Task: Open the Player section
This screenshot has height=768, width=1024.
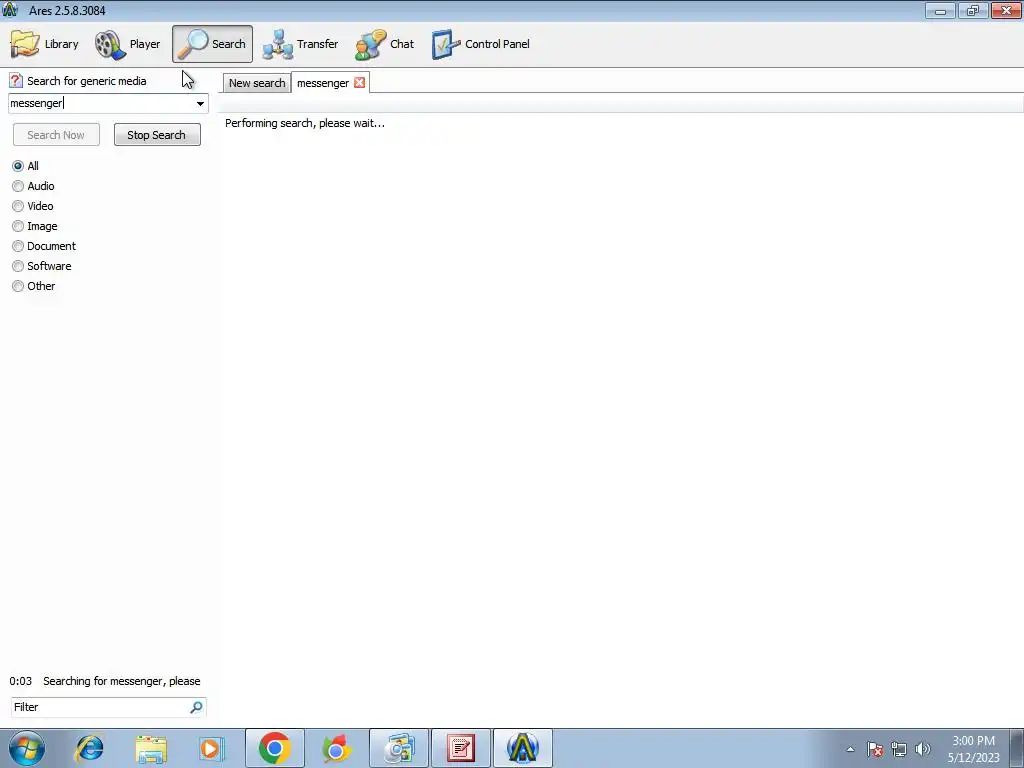Action: click(127, 44)
